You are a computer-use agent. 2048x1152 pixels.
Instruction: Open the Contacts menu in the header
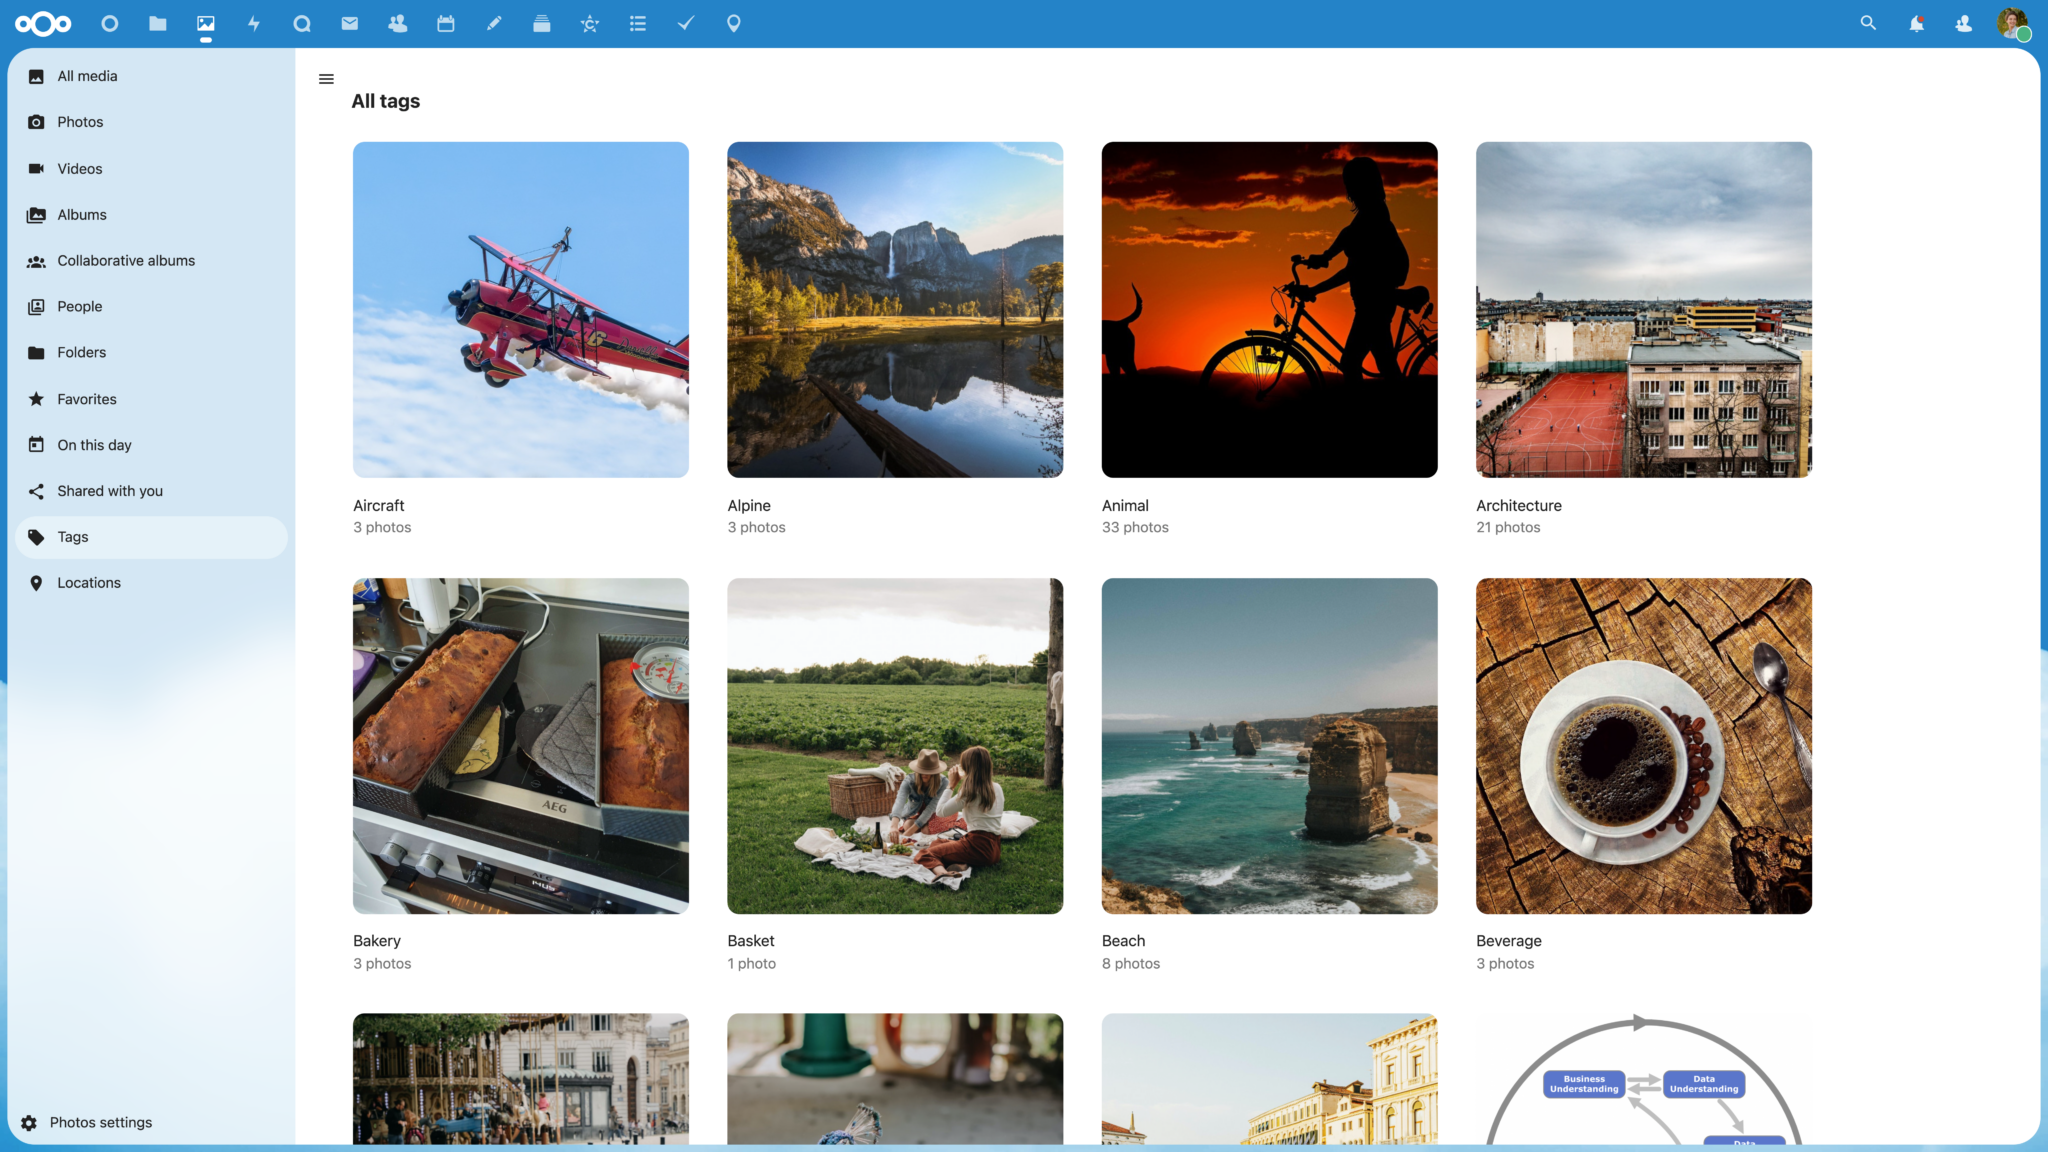(x=1963, y=23)
